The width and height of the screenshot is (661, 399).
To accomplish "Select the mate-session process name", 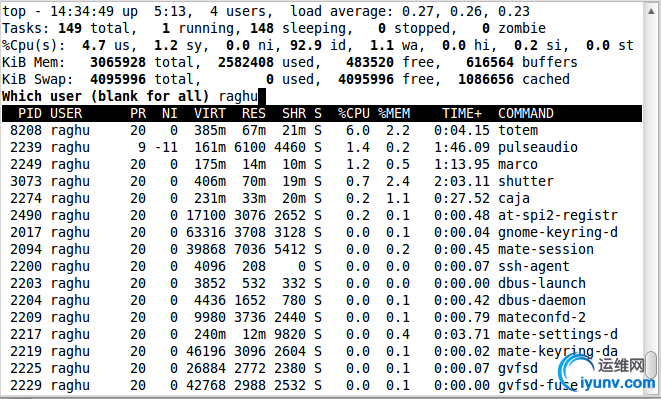I will click(546, 249).
